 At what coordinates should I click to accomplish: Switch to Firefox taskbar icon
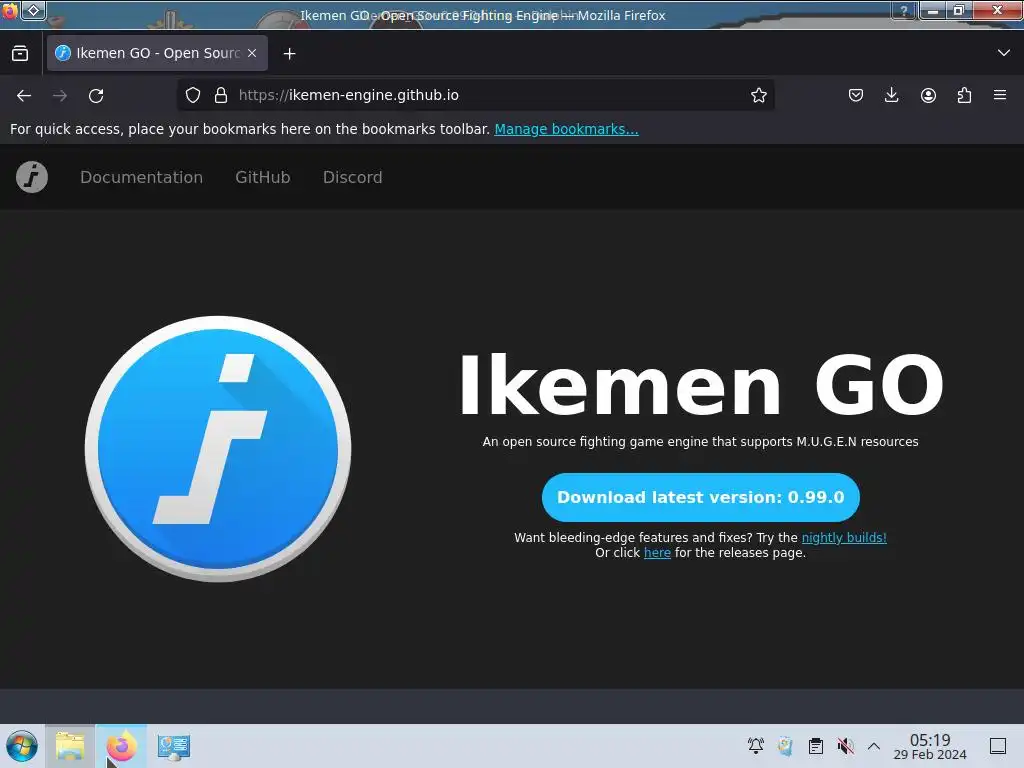pos(121,746)
